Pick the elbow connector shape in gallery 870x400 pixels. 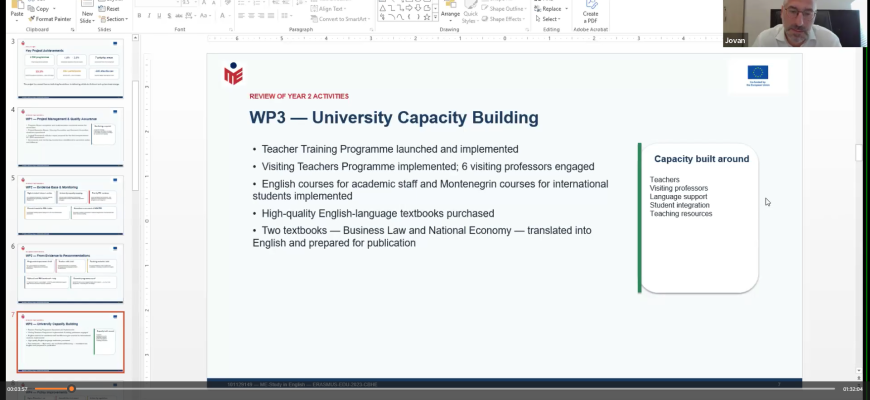click(x=391, y=9)
